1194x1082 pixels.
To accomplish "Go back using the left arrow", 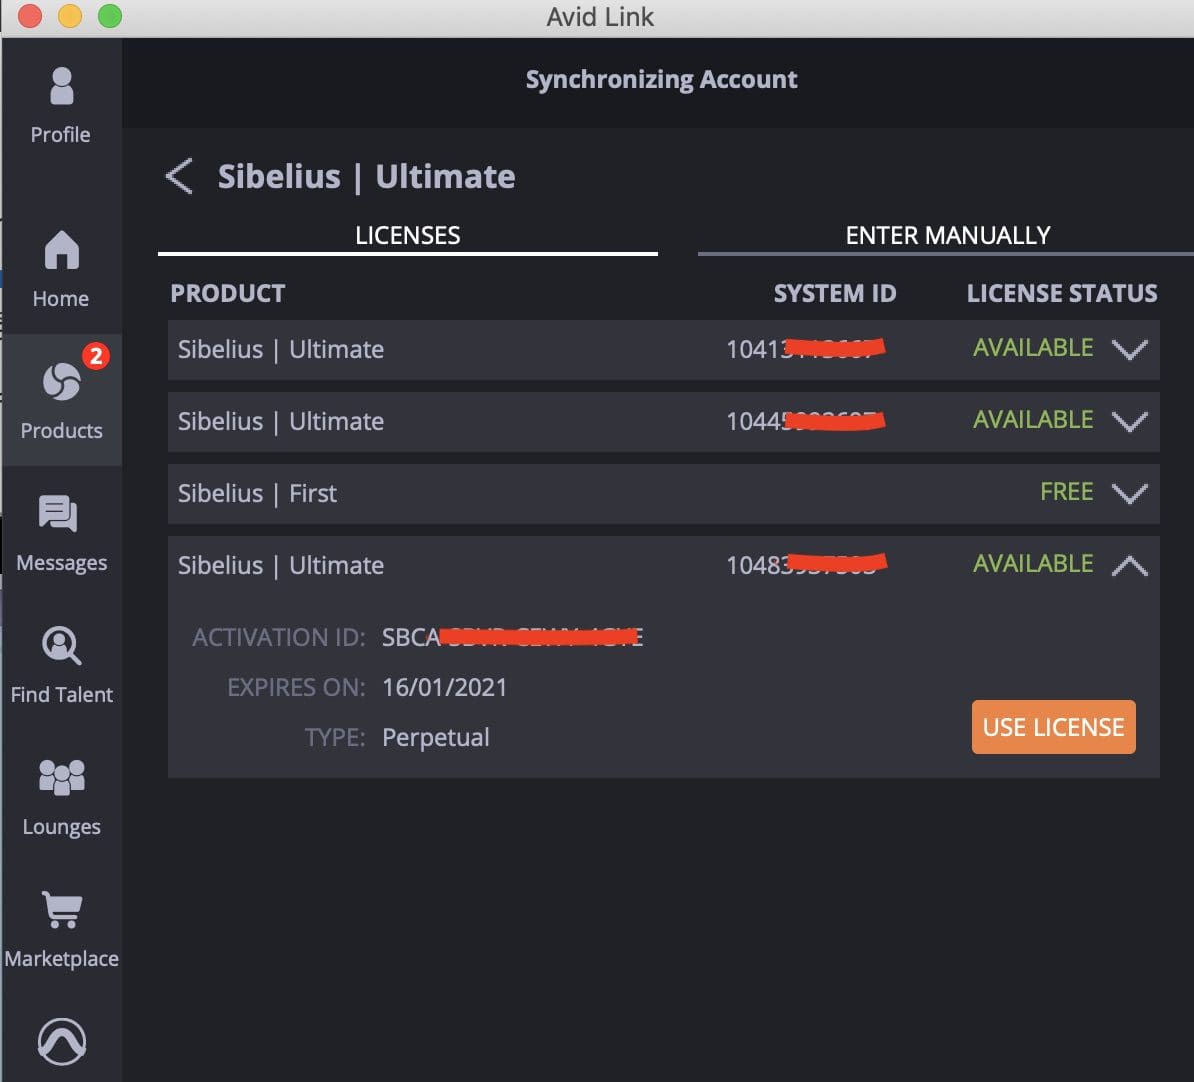I will (179, 177).
